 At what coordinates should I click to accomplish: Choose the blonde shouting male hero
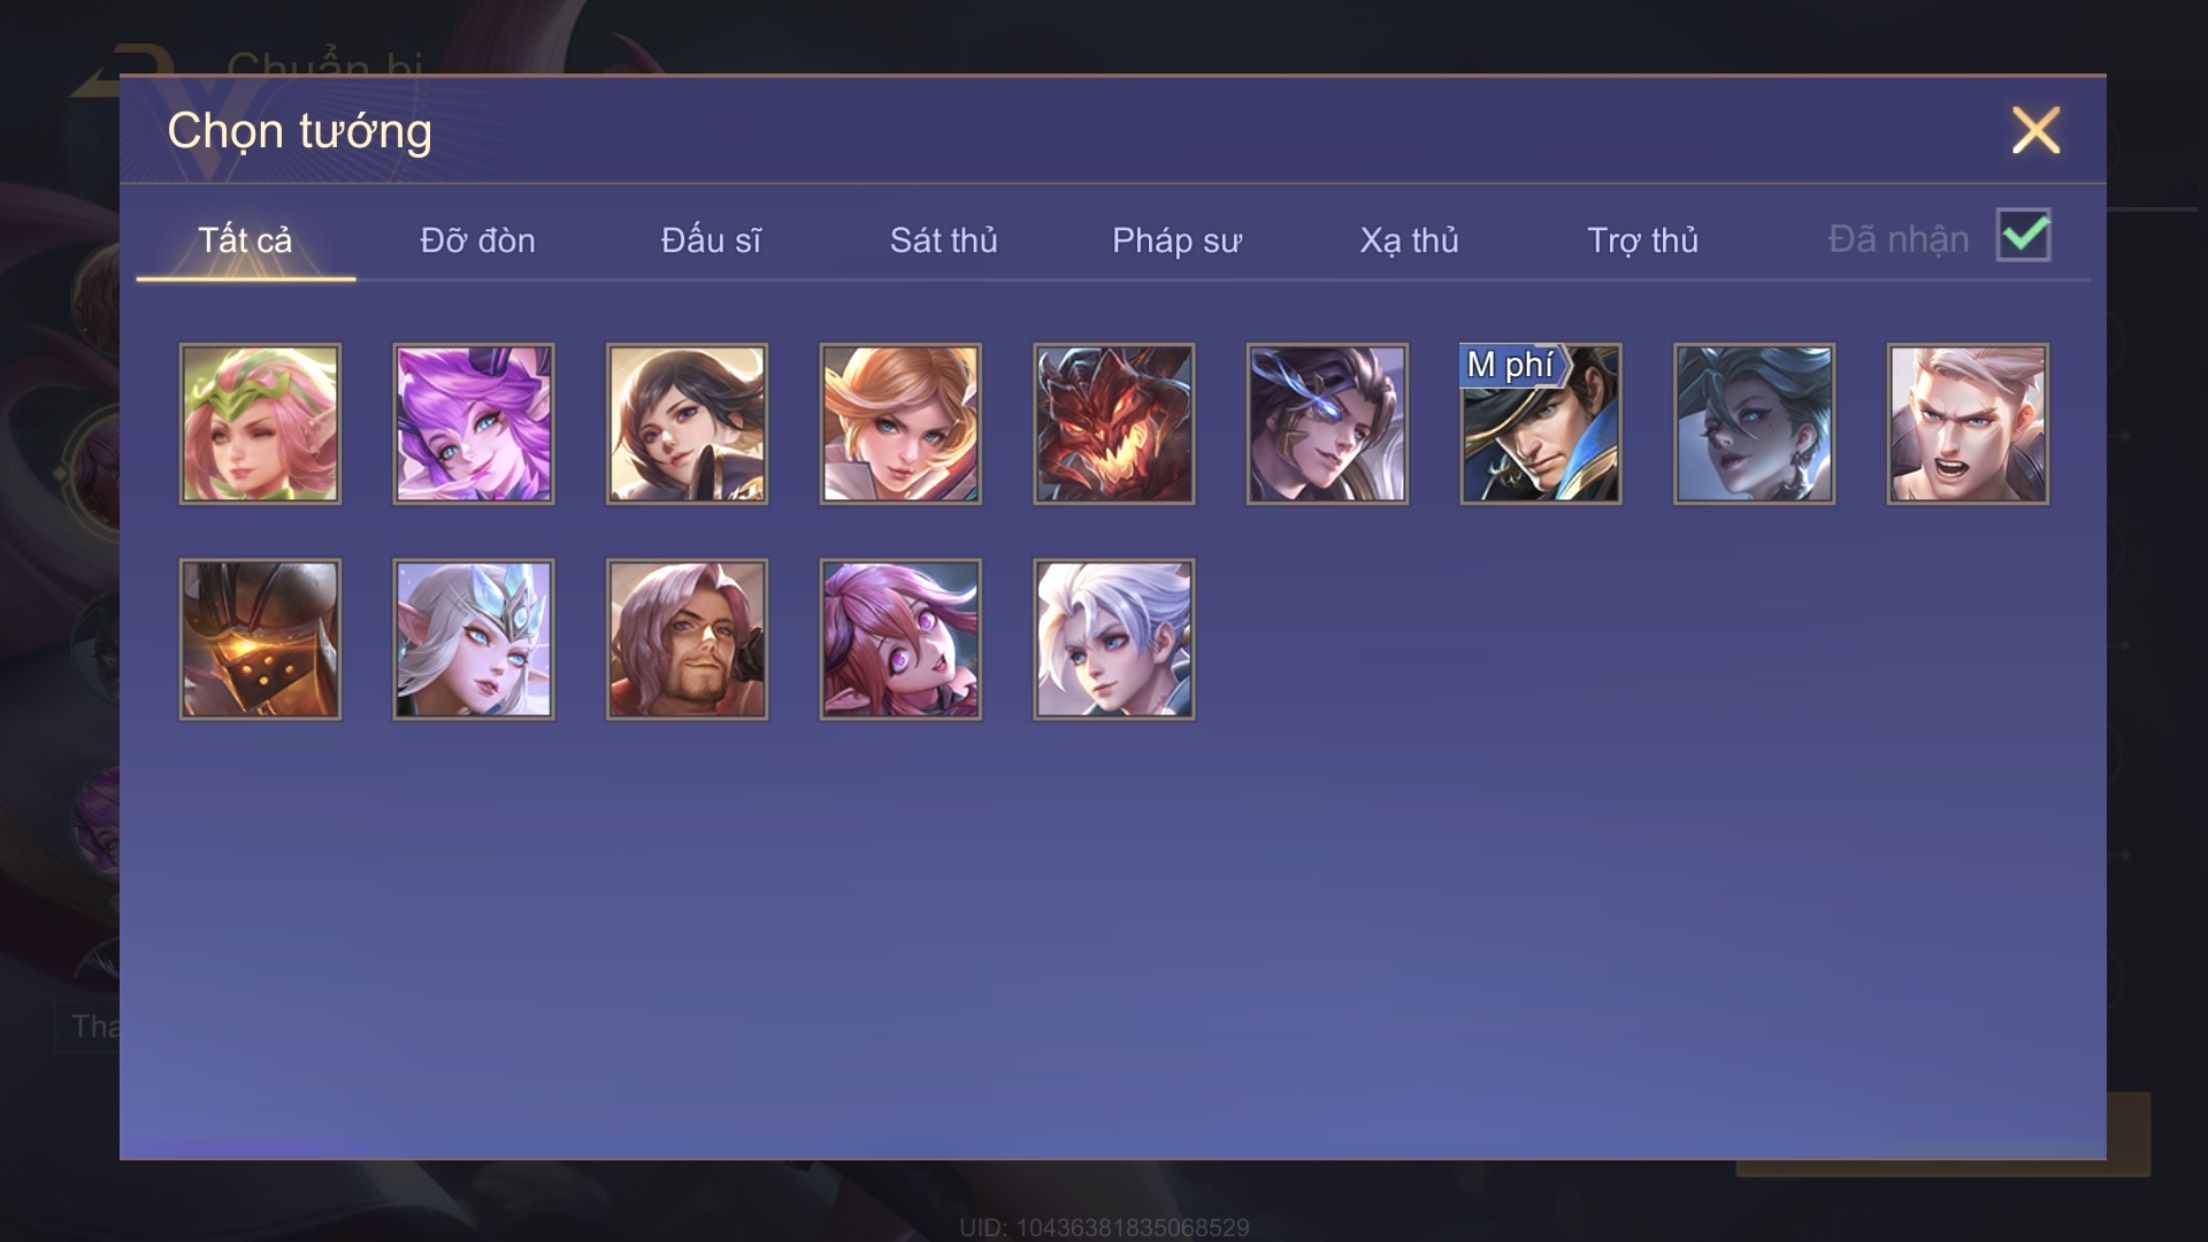coord(1968,424)
